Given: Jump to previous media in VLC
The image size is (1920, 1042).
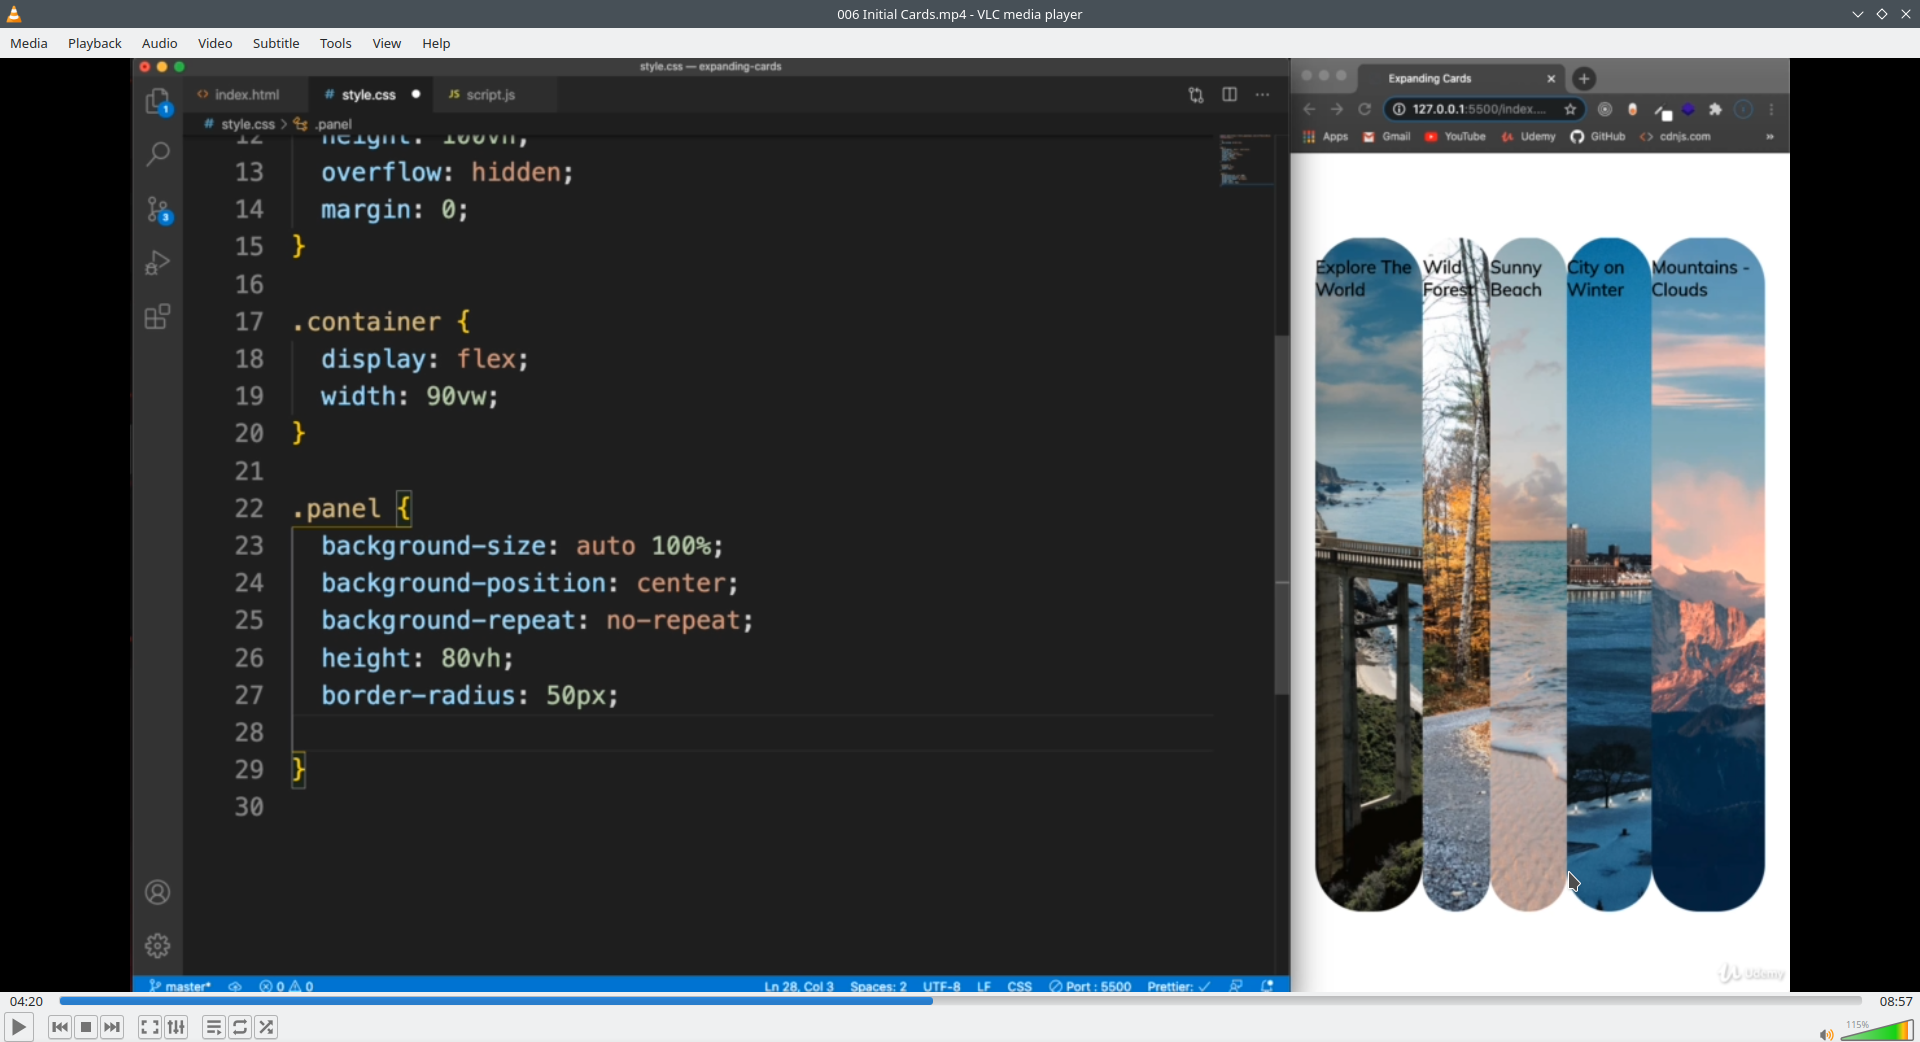Looking at the screenshot, I should click(60, 1027).
